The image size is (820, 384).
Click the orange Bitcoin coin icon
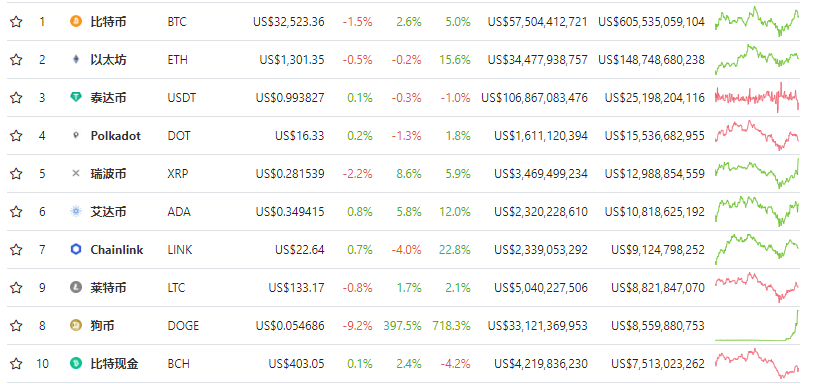[76, 21]
